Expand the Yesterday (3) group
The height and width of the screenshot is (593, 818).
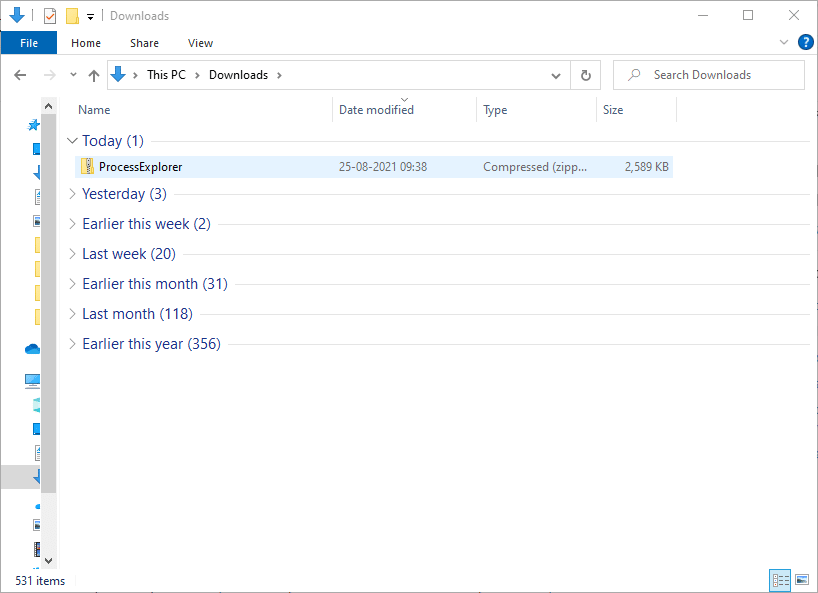tap(72, 194)
